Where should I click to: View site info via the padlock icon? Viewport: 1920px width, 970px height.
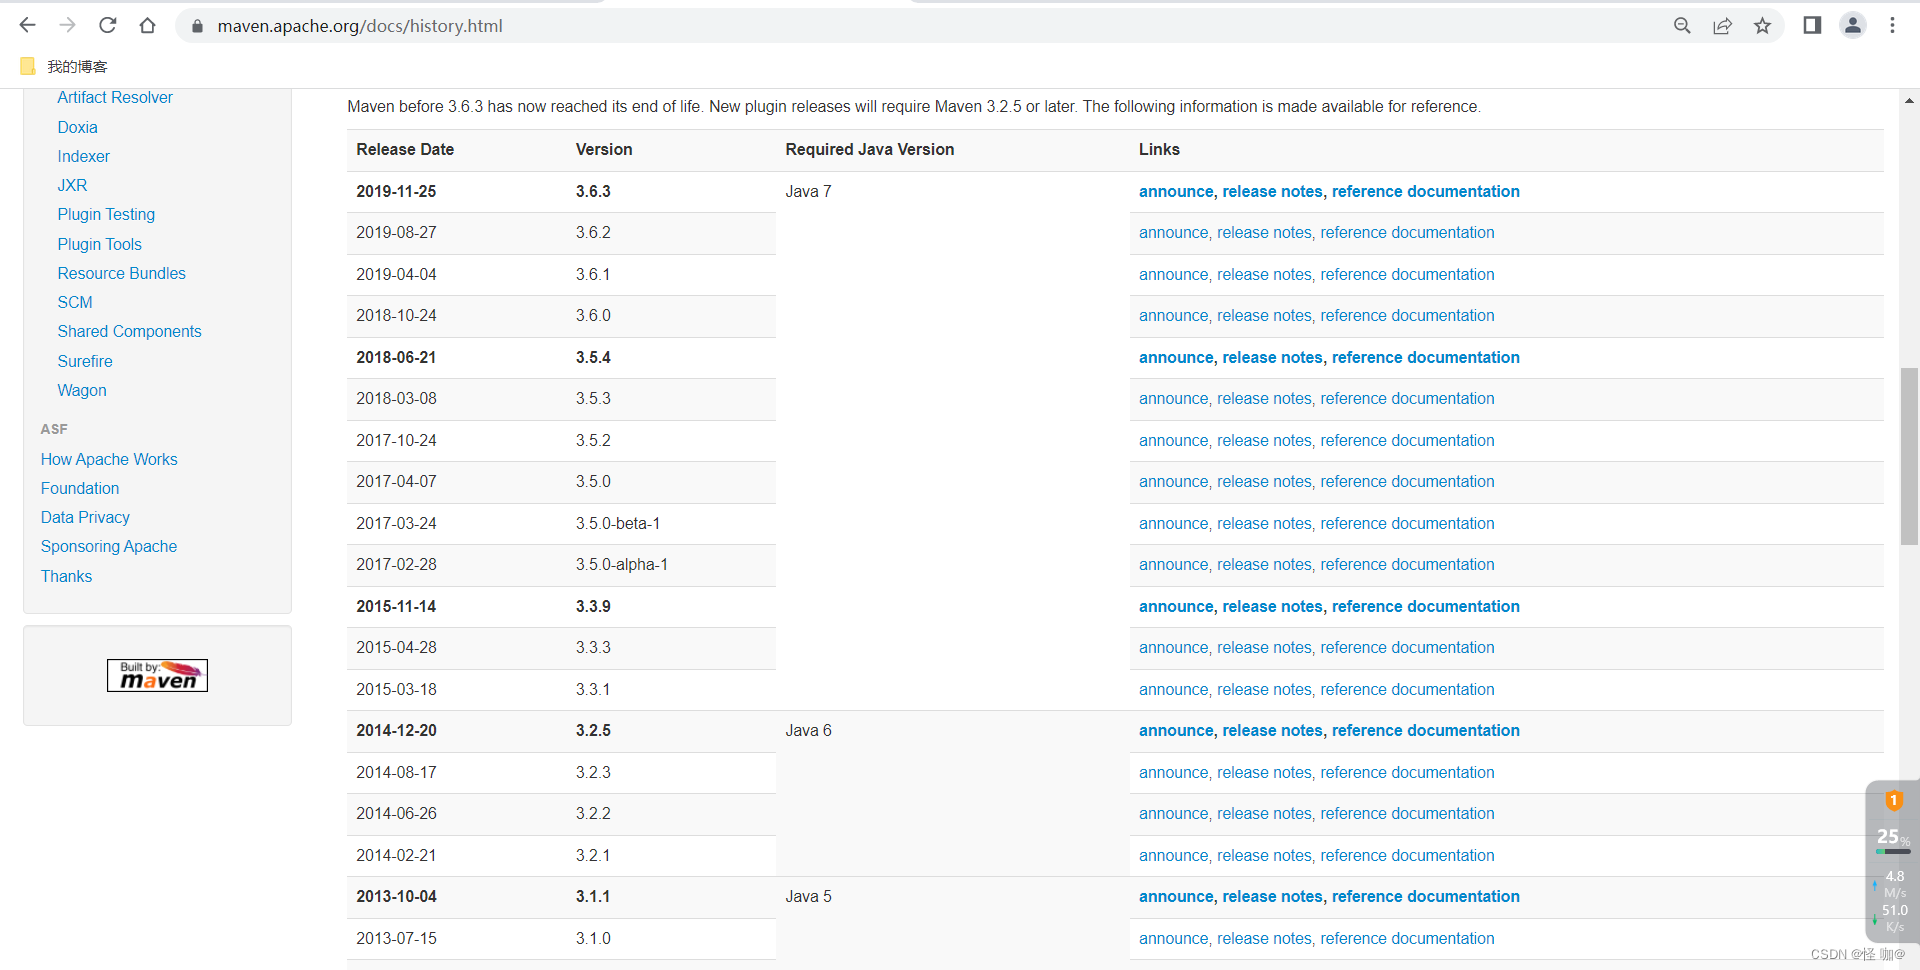coord(197,26)
